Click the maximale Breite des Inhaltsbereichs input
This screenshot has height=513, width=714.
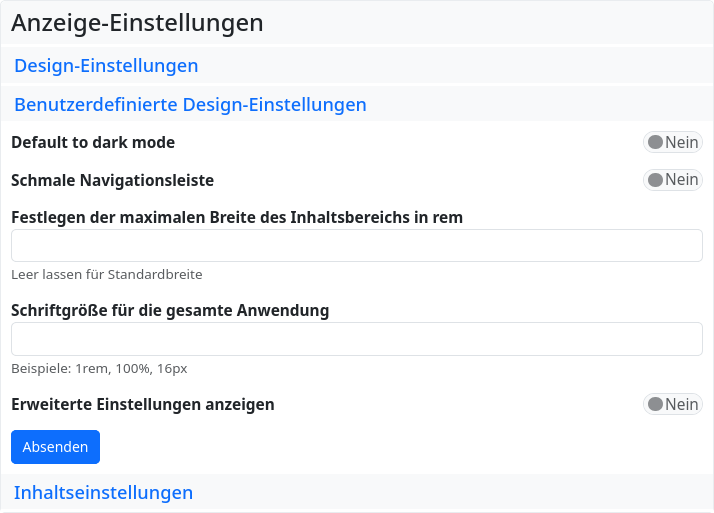coord(356,246)
